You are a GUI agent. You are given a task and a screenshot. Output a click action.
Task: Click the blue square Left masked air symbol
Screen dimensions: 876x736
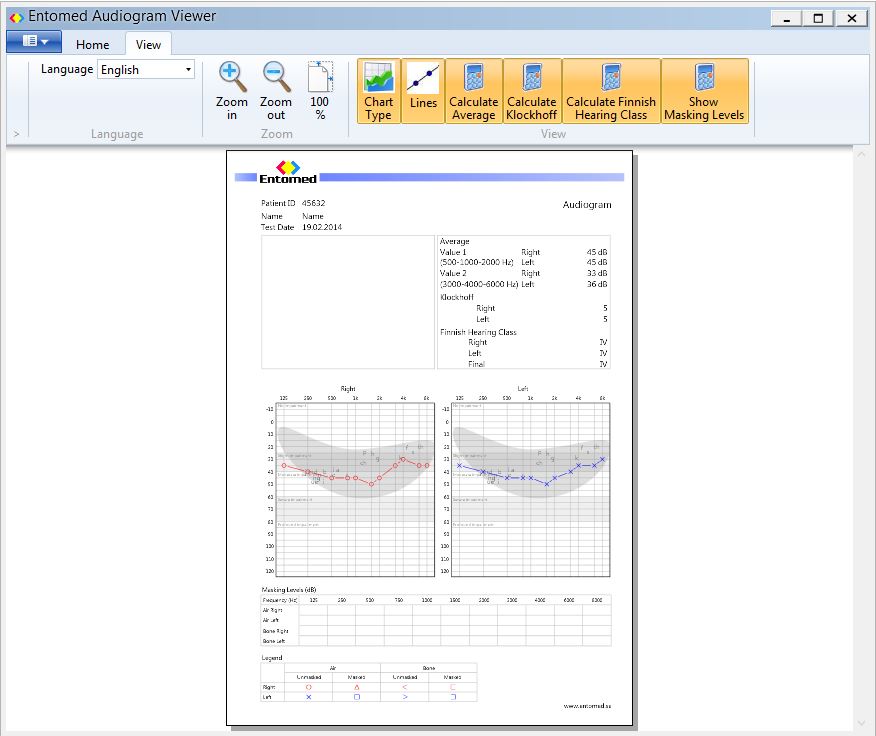click(x=356, y=697)
